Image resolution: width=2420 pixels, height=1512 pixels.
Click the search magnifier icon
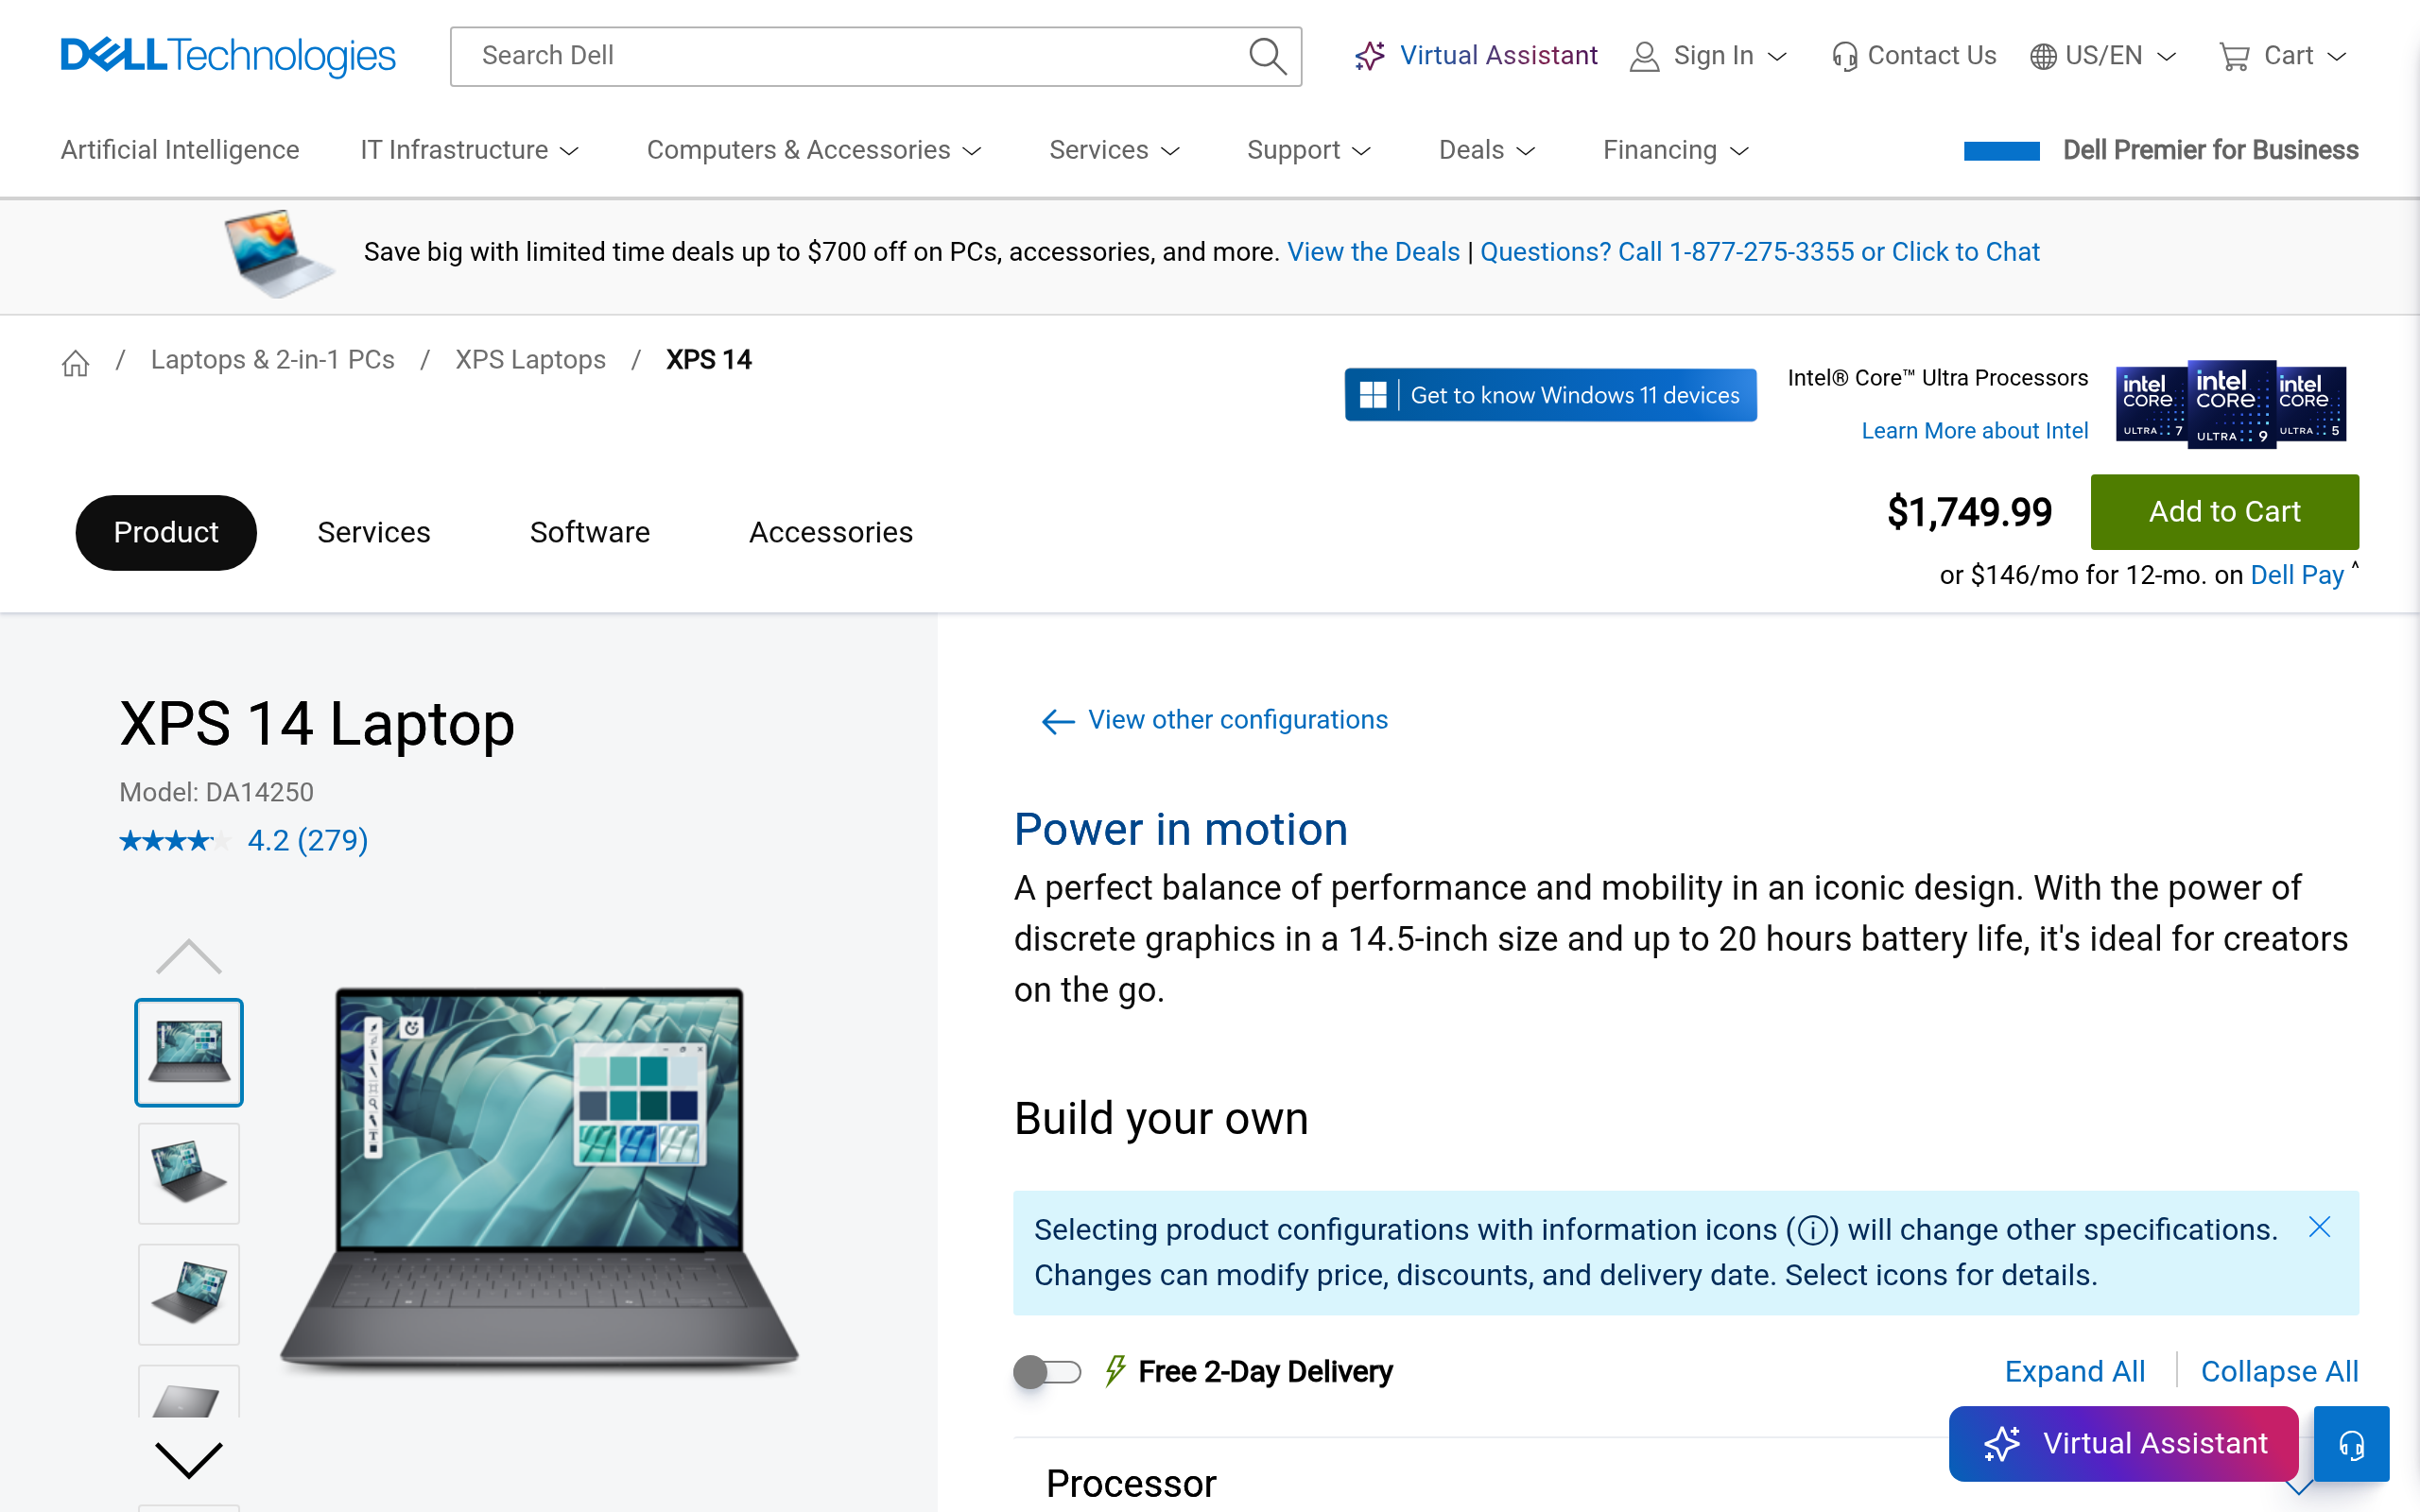point(1267,56)
